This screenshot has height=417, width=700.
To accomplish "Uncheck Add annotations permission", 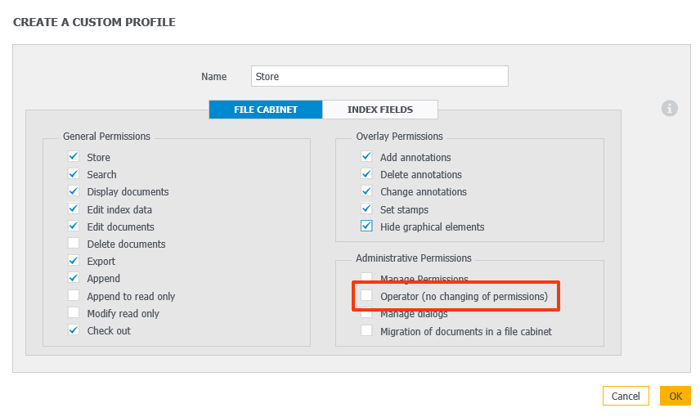I will point(367,157).
